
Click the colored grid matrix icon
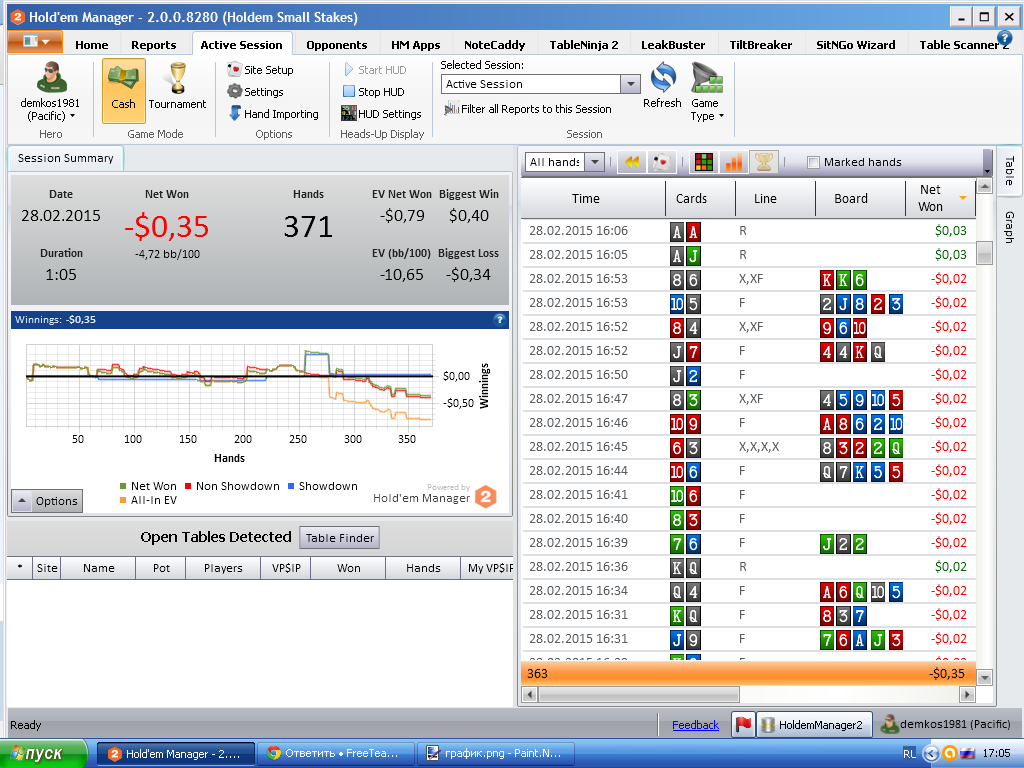click(703, 162)
